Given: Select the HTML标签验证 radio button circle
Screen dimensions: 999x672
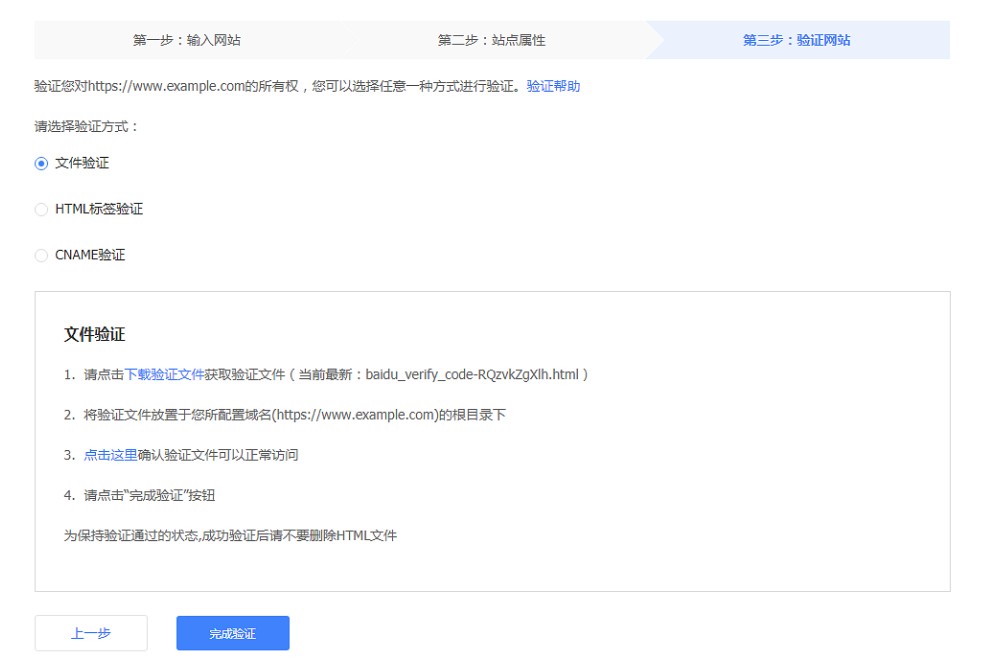Looking at the screenshot, I should [41, 210].
